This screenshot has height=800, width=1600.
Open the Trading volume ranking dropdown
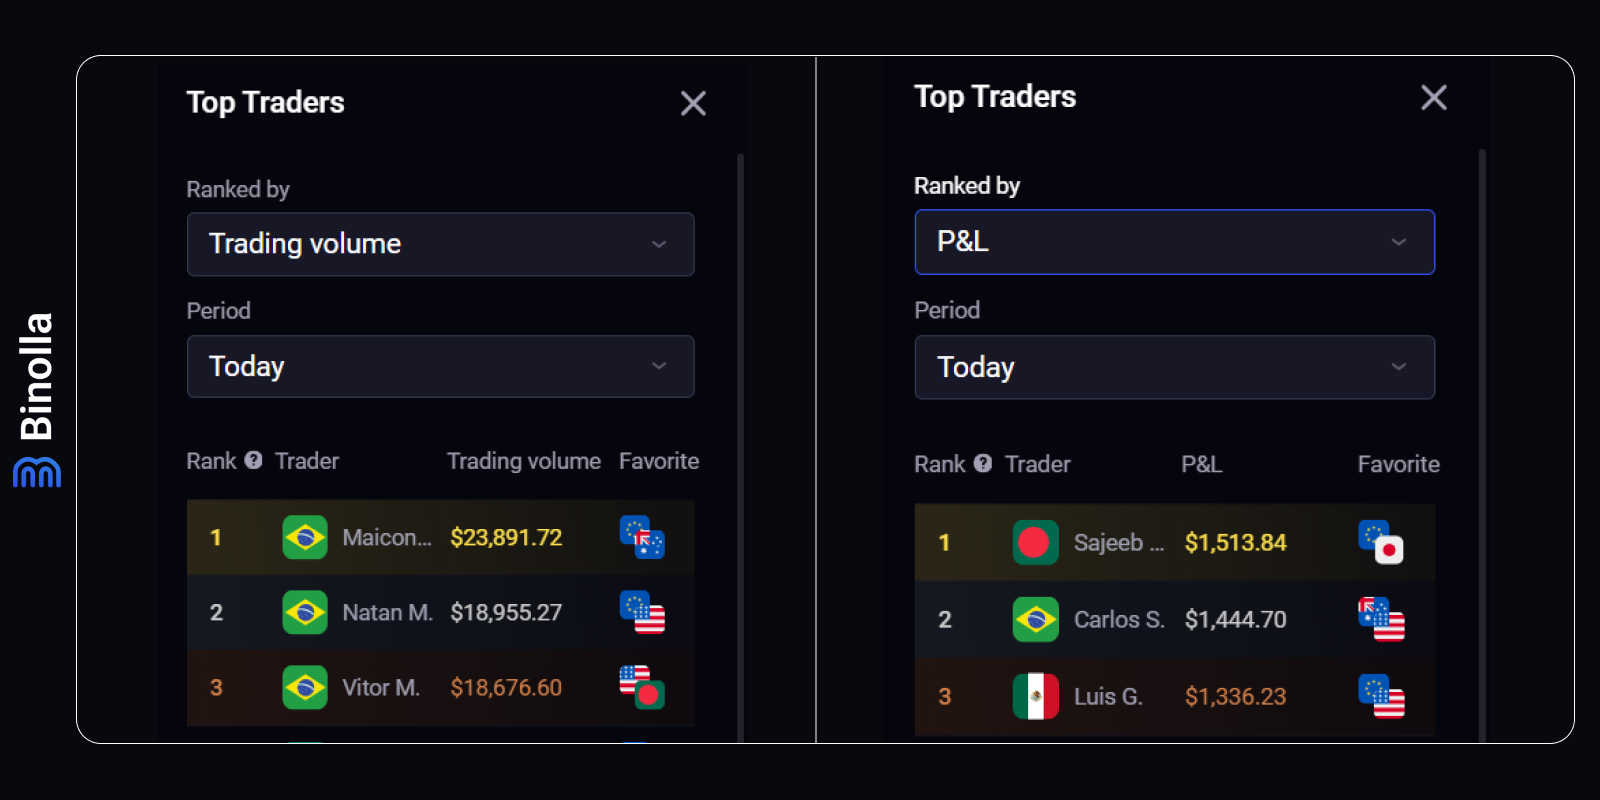click(x=440, y=244)
